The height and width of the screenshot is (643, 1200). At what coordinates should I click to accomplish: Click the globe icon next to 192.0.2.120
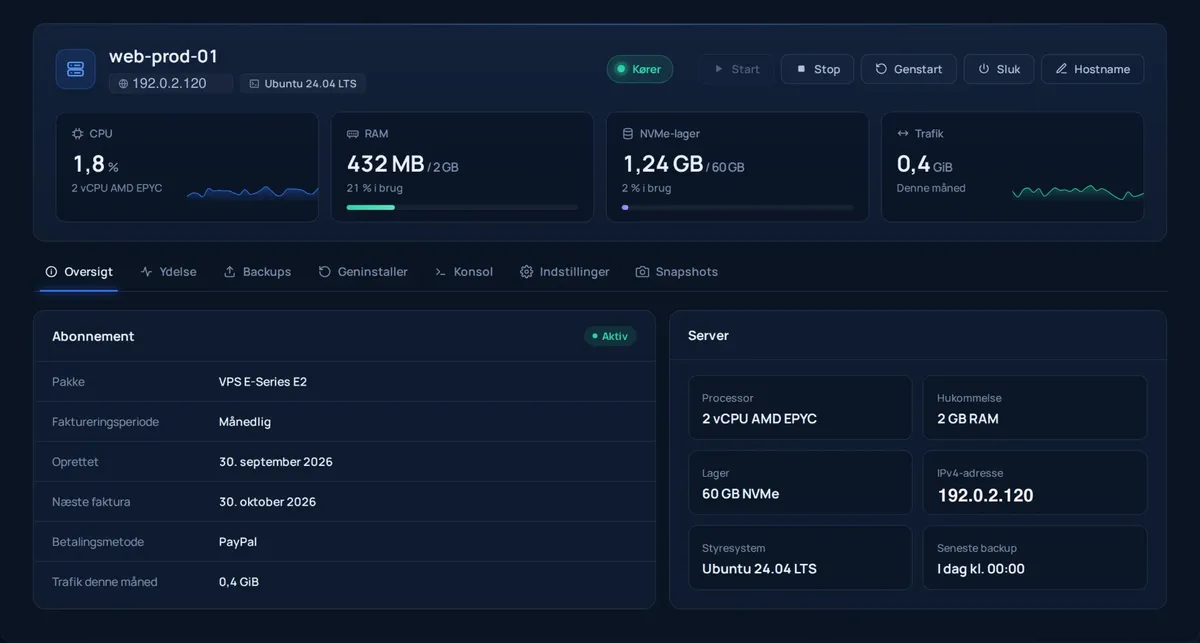click(x=124, y=84)
